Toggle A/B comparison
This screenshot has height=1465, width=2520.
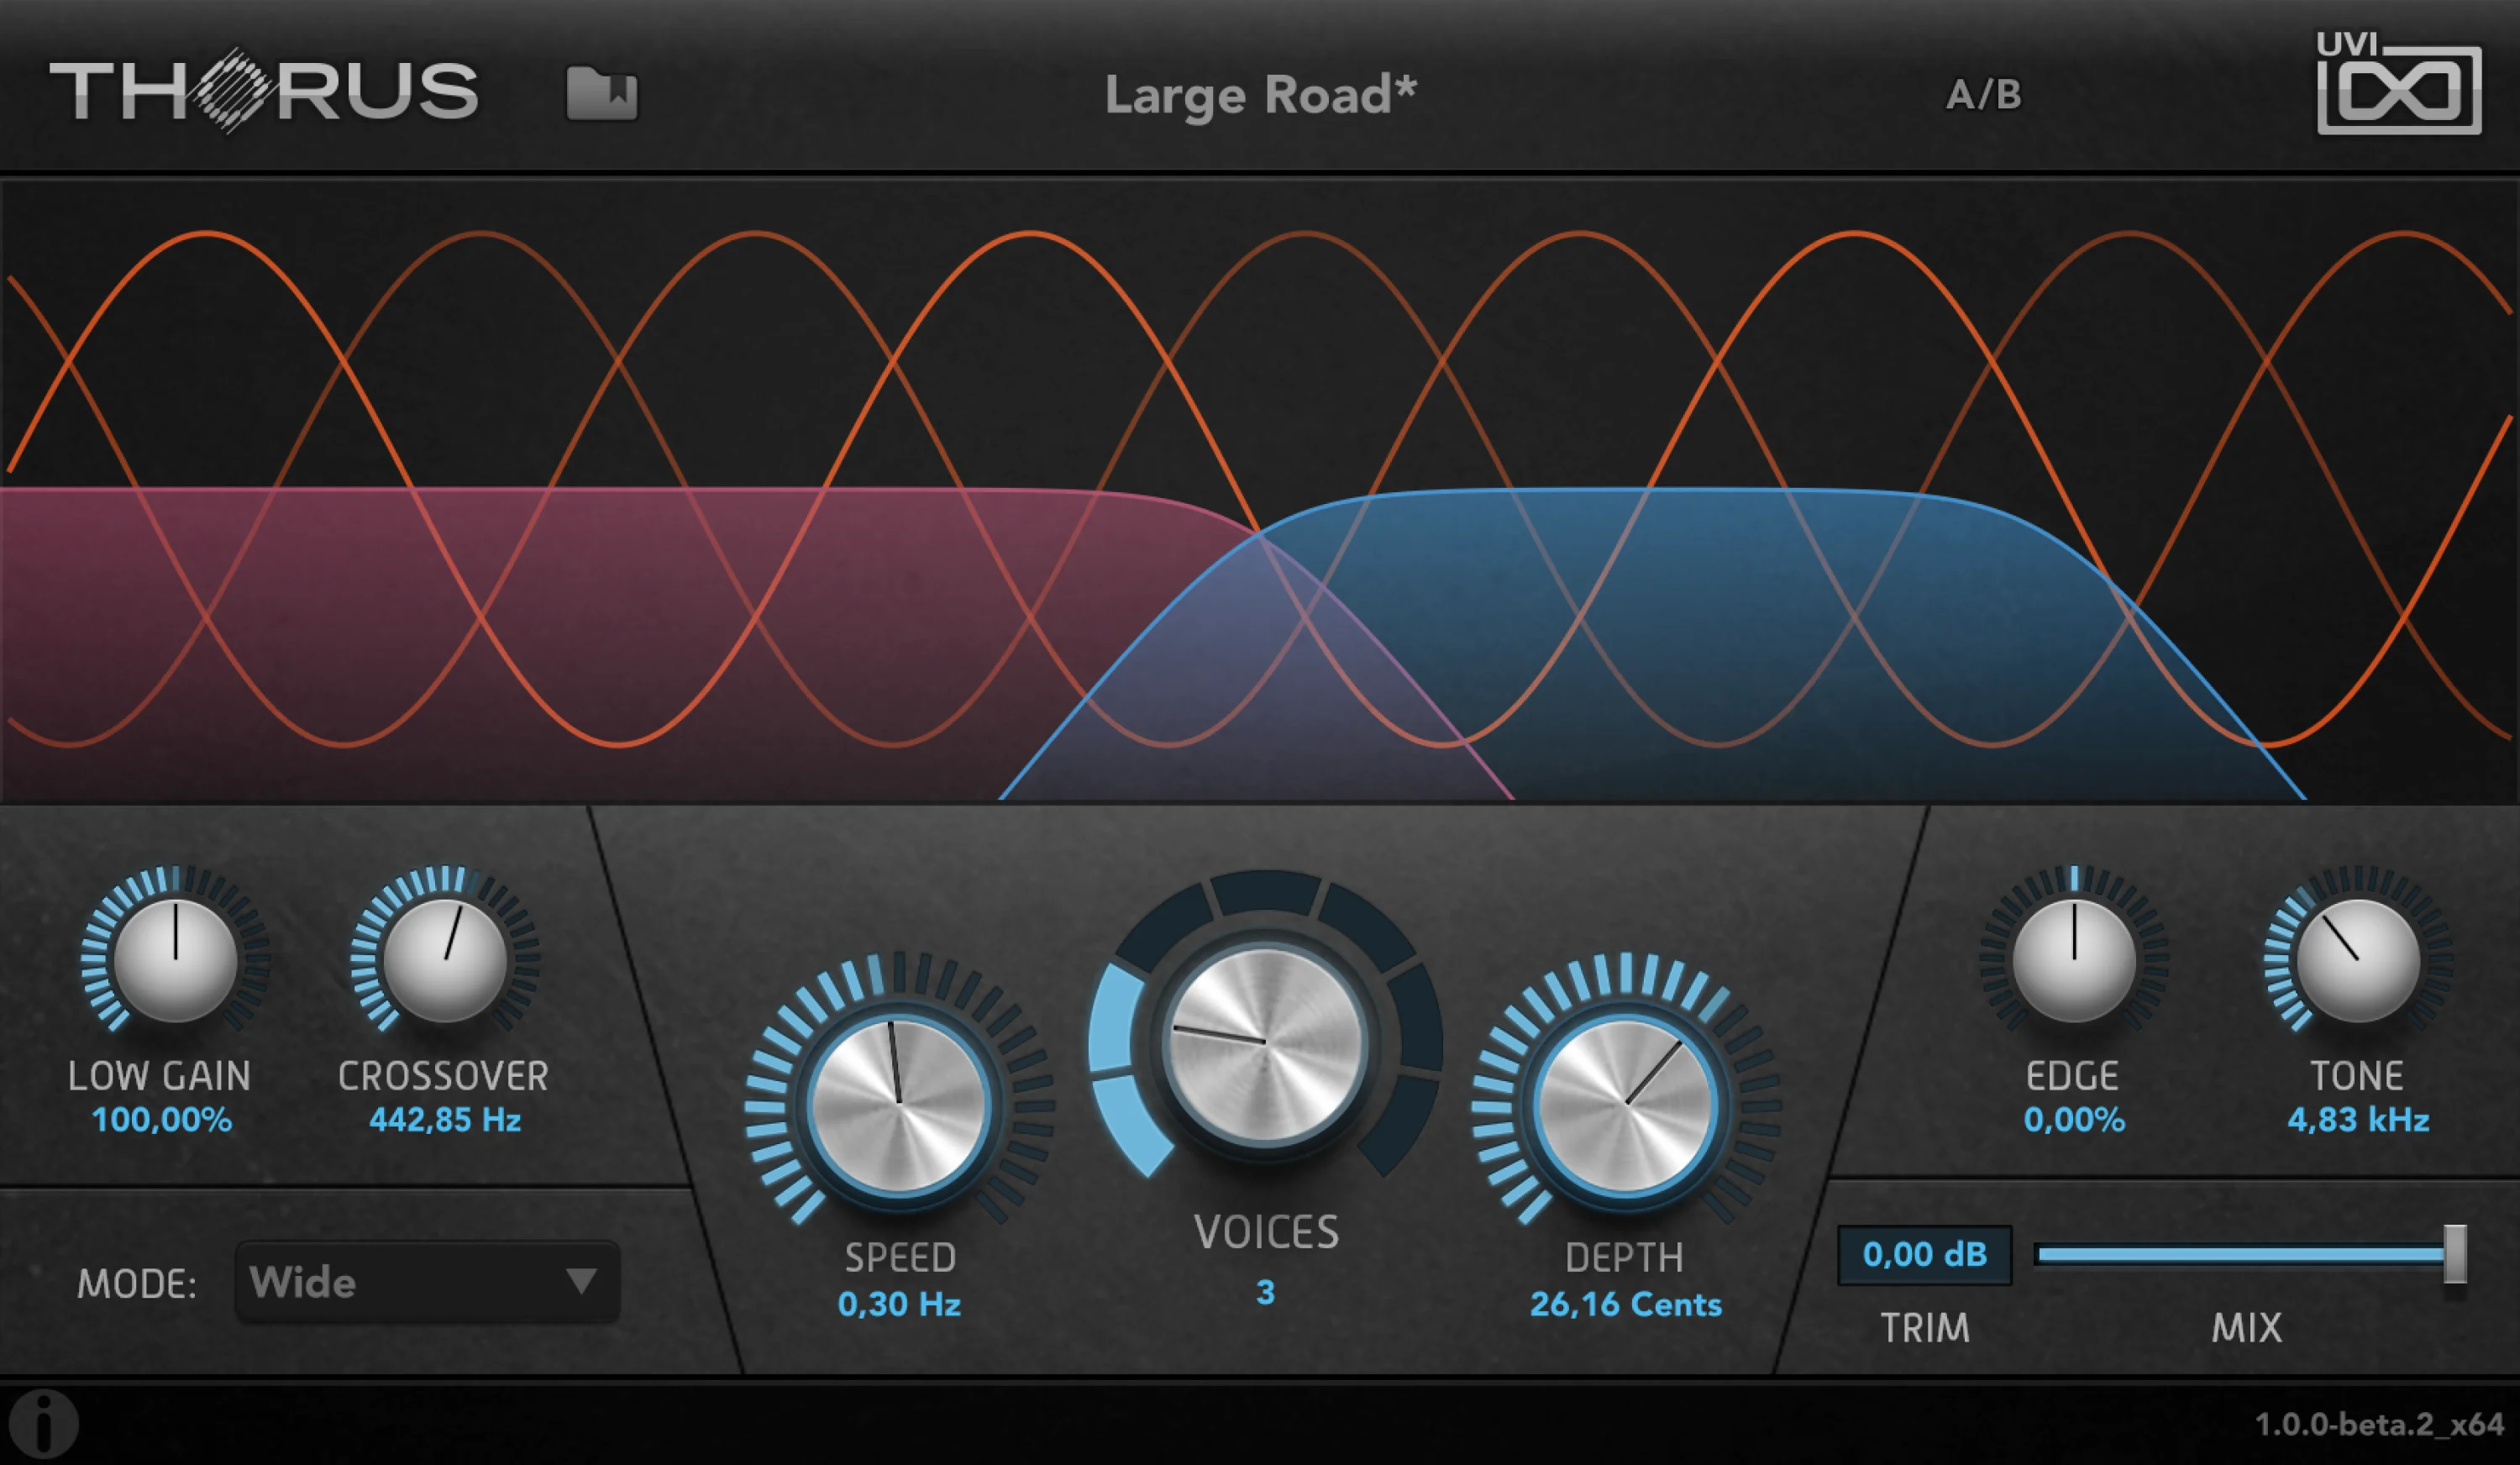pos(1984,95)
